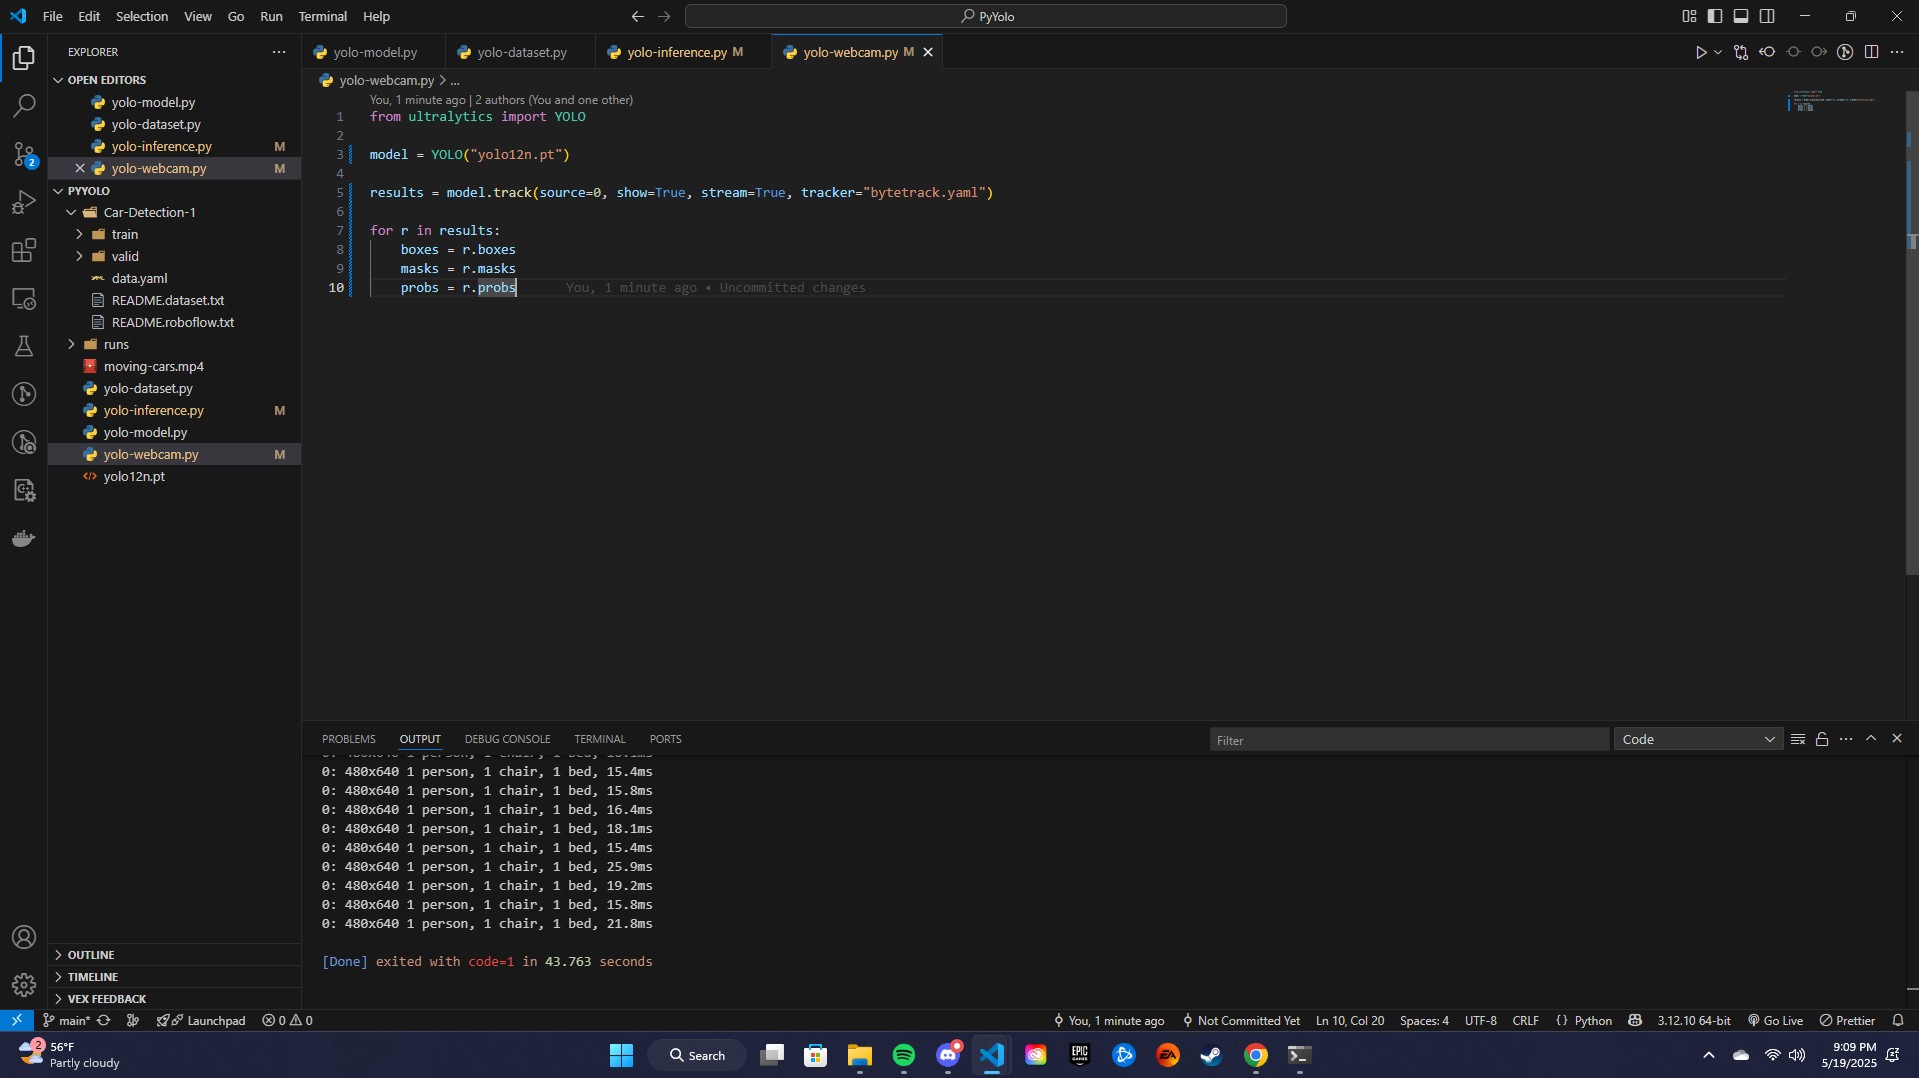Synchronize changes next to main branch

103,1020
